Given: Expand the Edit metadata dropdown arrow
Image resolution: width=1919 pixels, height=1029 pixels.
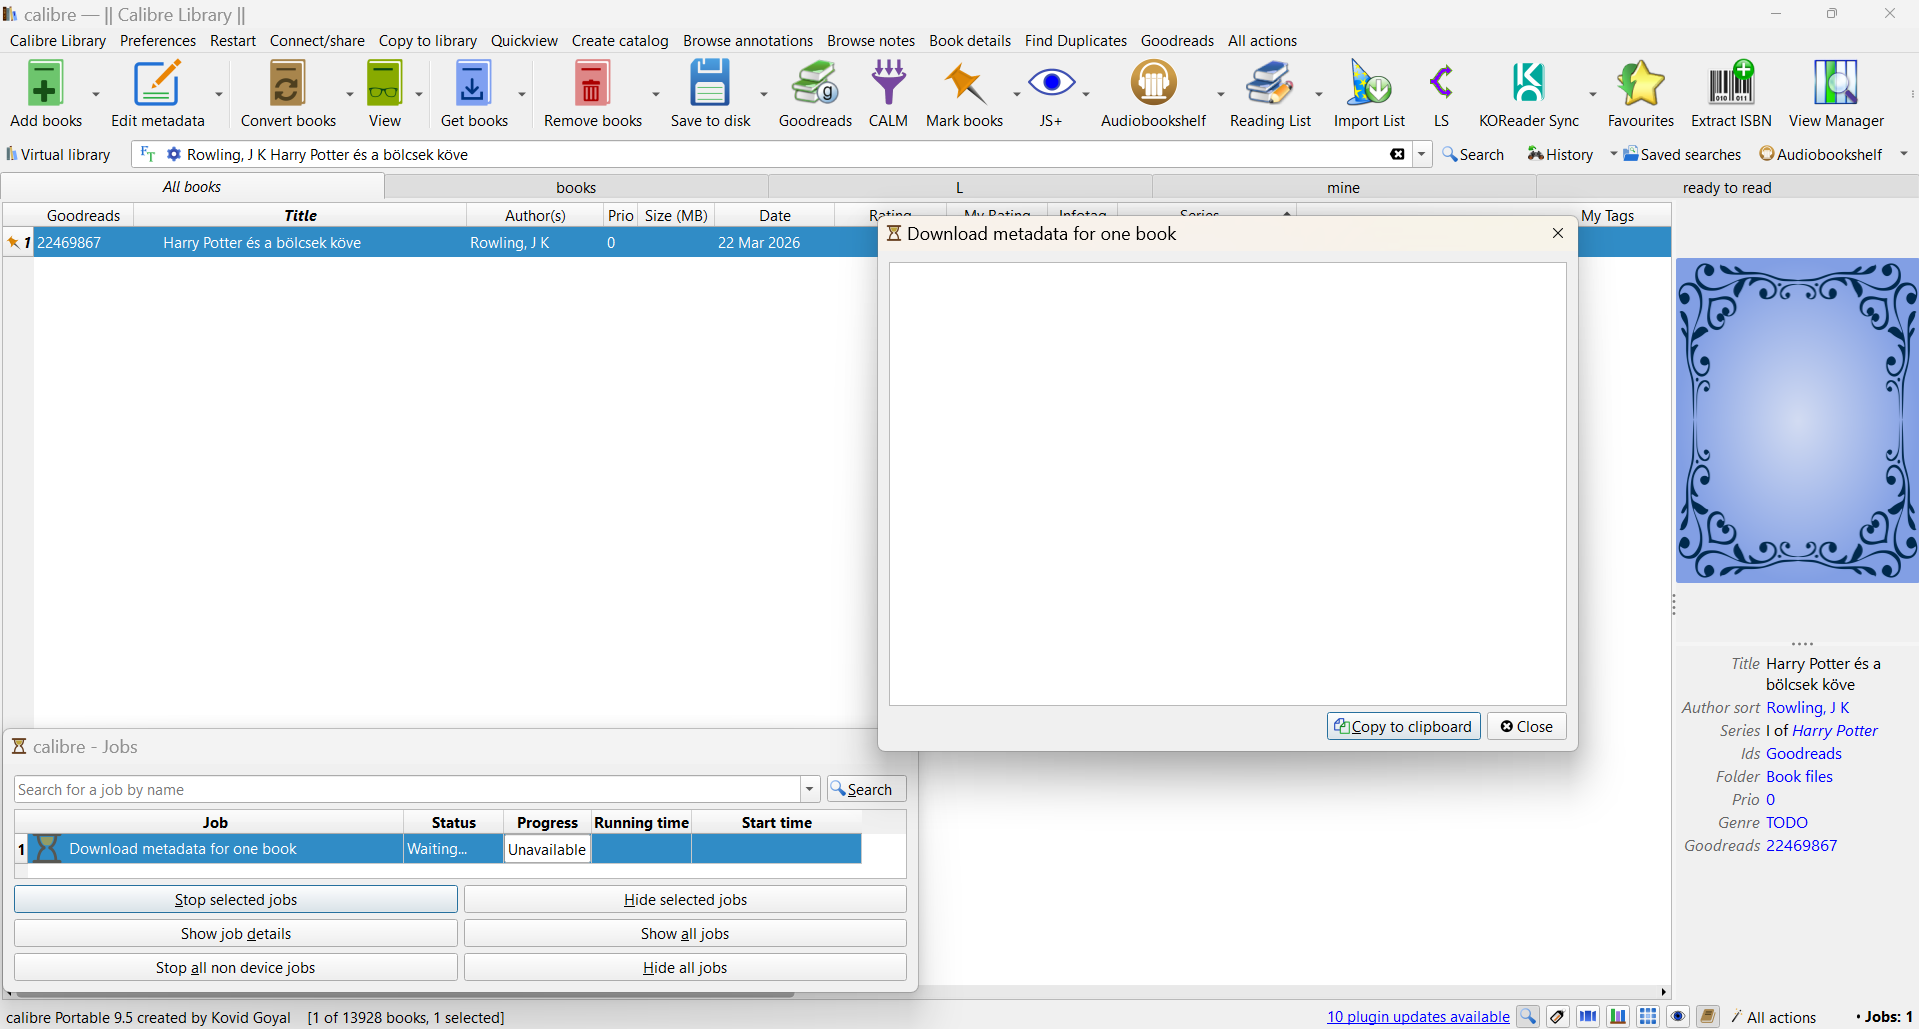Looking at the screenshot, I should pyautogui.click(x=219, y=94).
